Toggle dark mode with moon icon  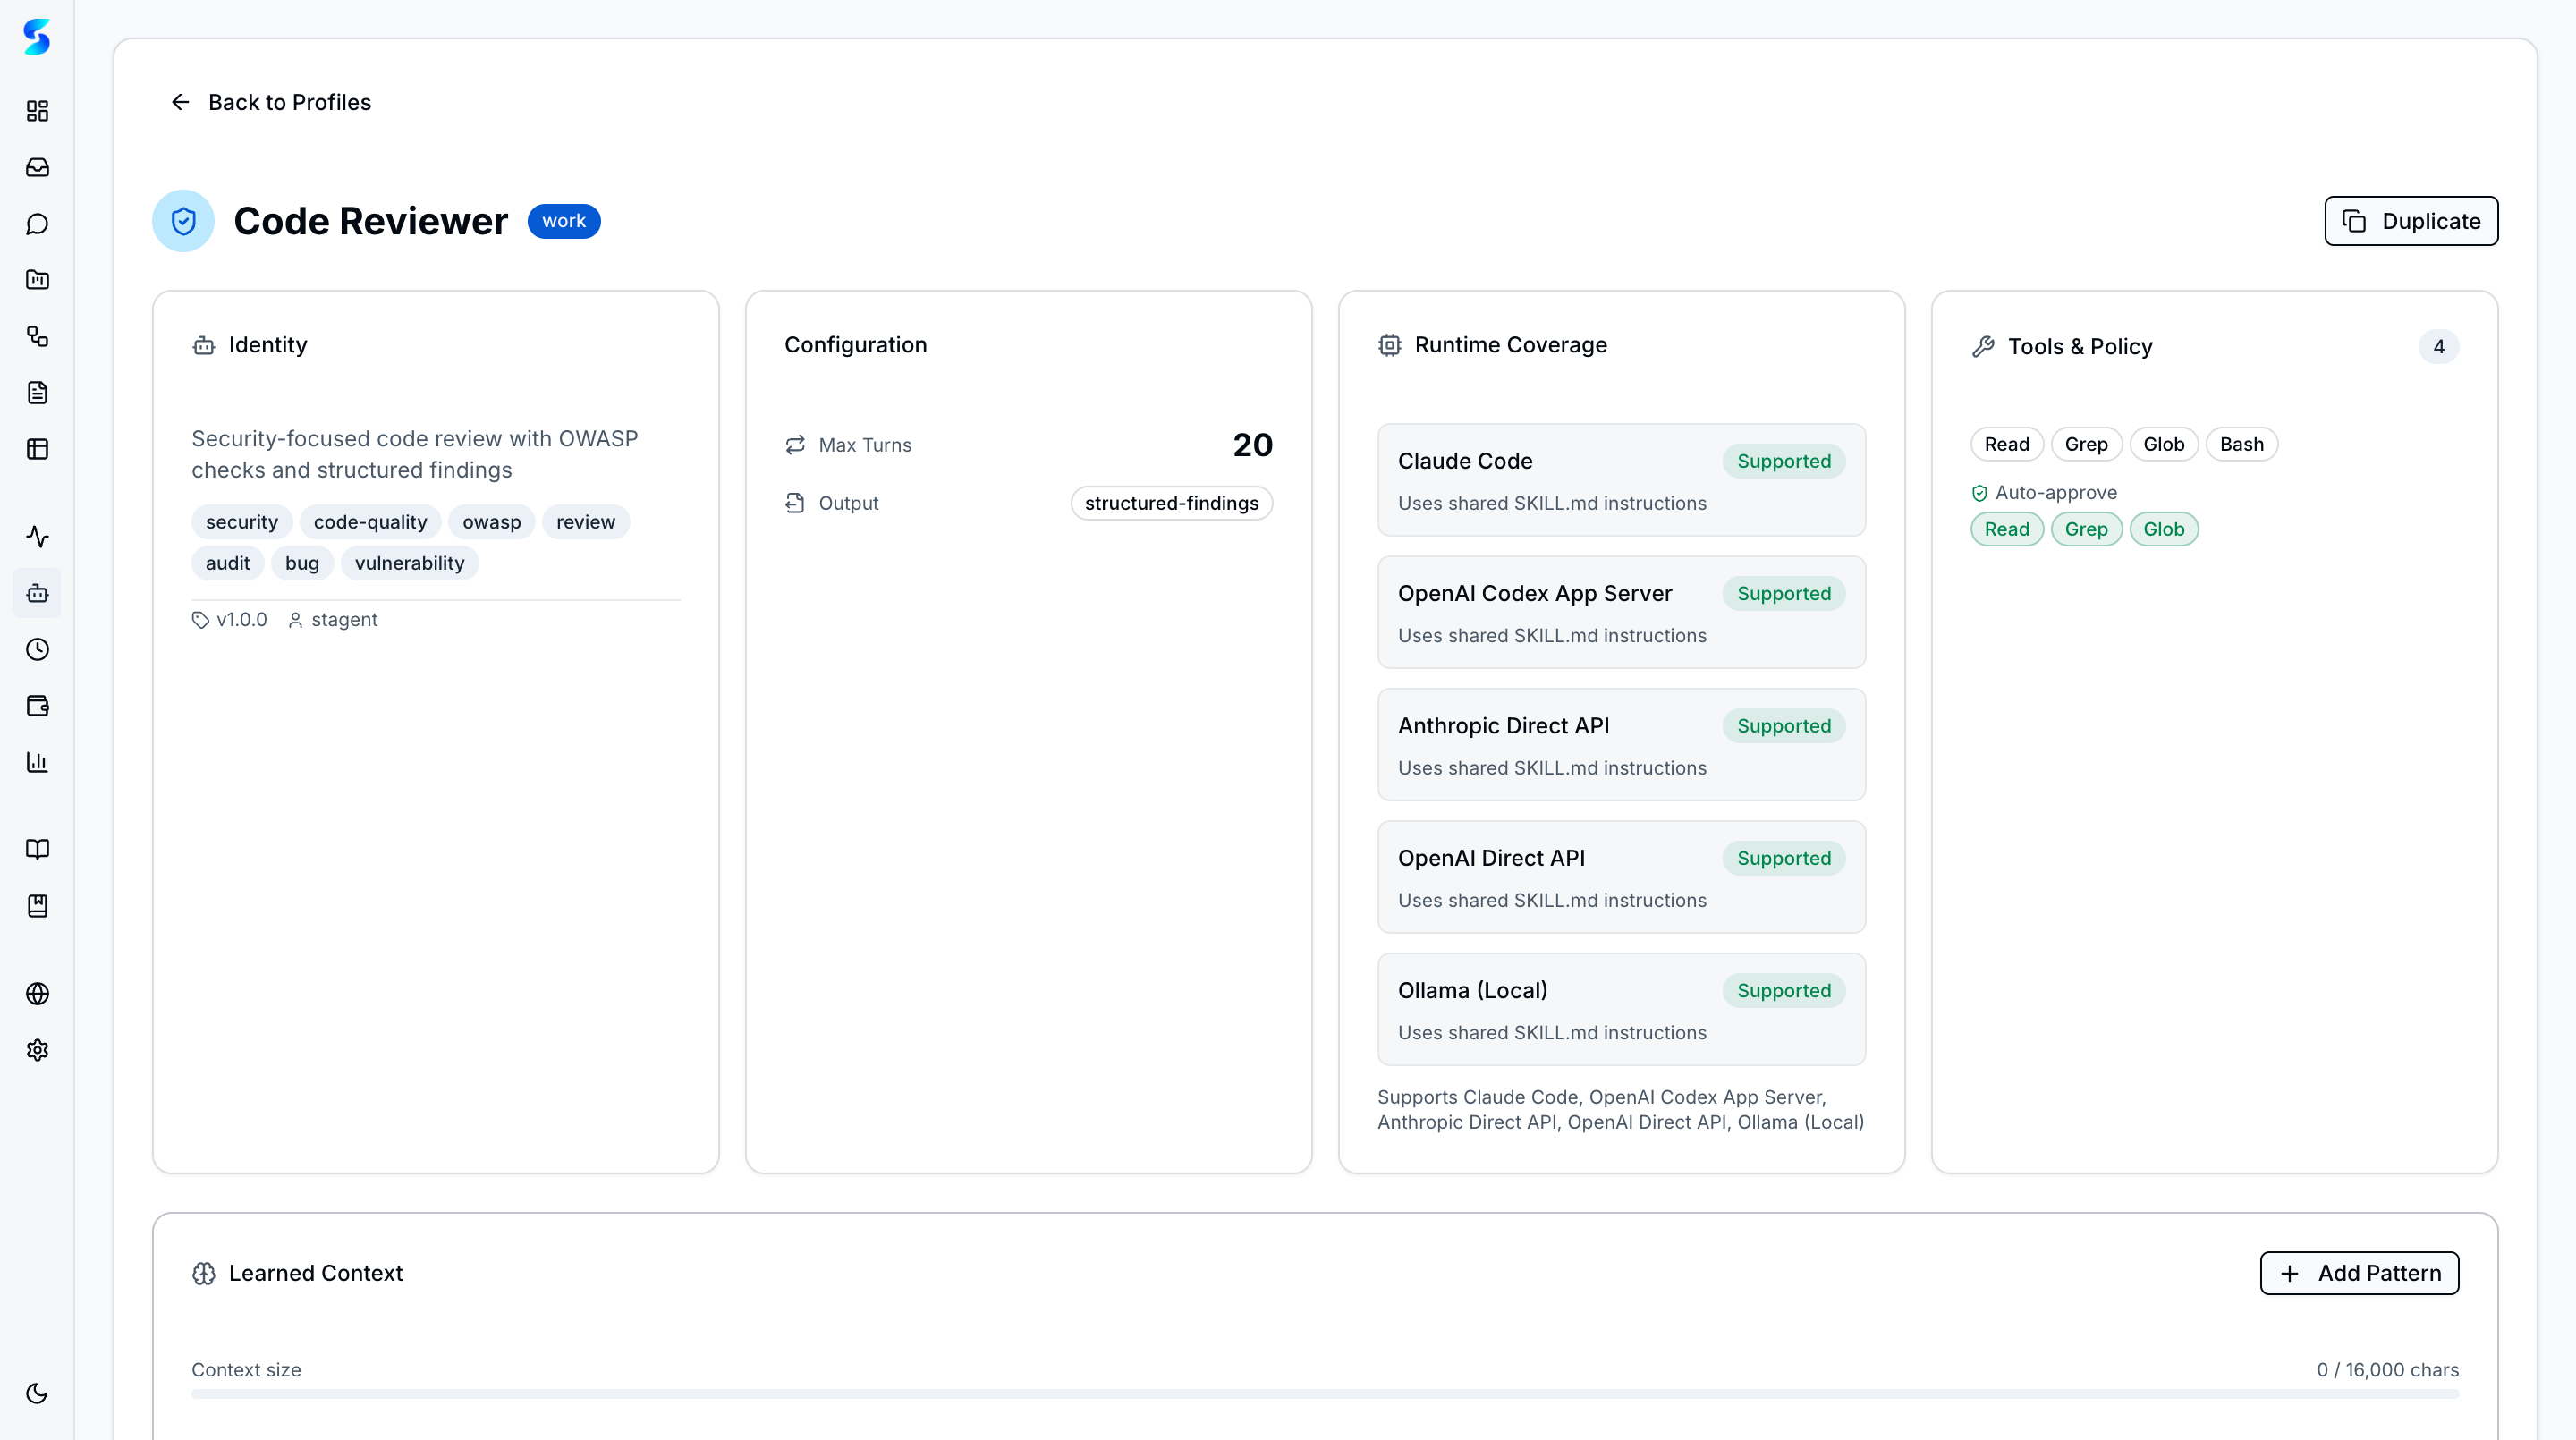click(37, 1393)
